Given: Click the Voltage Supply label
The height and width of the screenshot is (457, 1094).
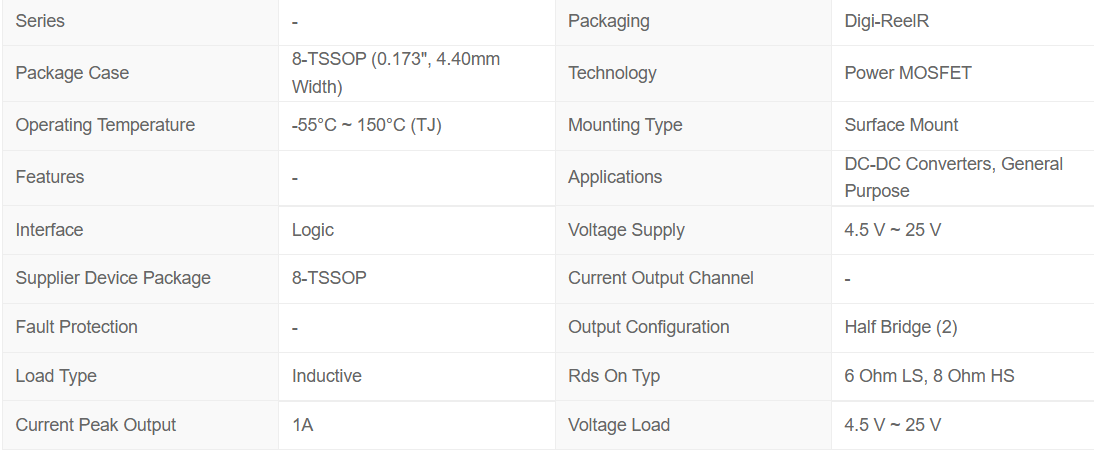Looking at the screenshot, I should pos(627,230).
